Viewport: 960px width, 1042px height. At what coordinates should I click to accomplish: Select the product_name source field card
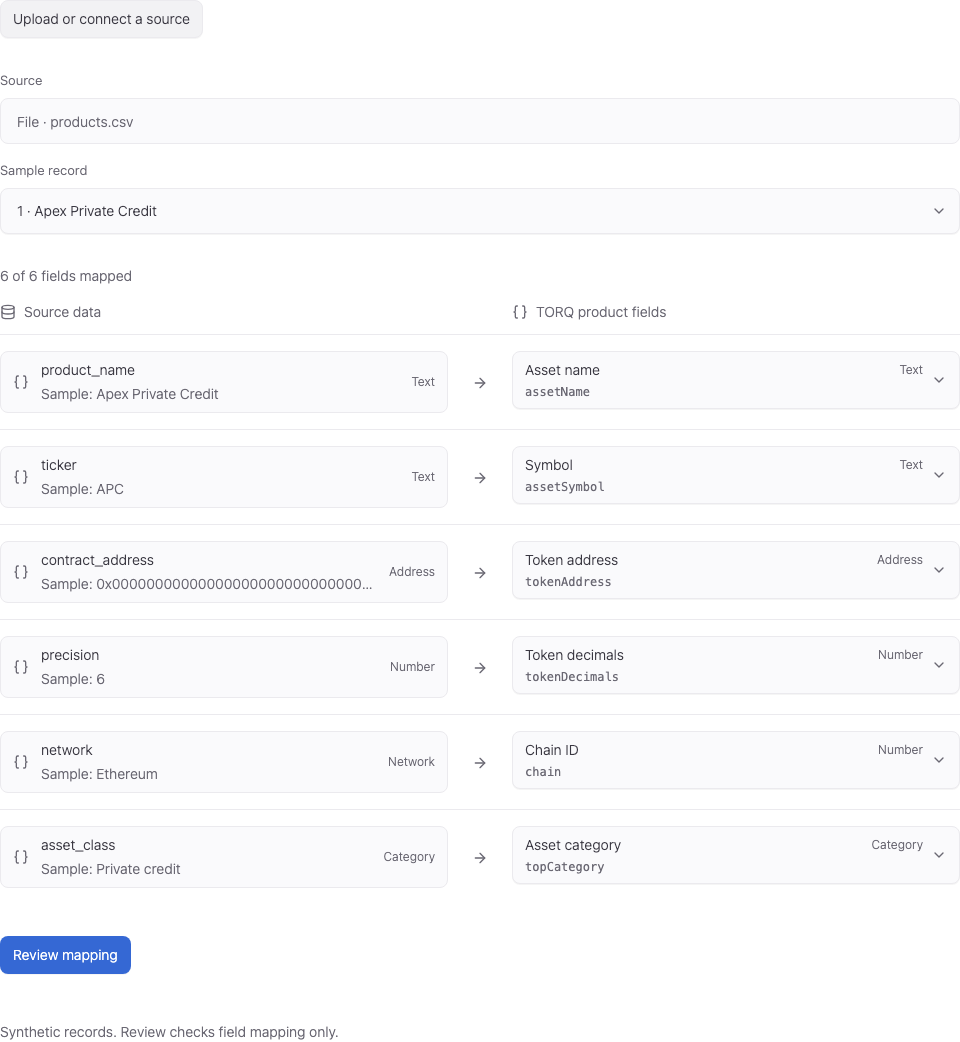[224, 382]
